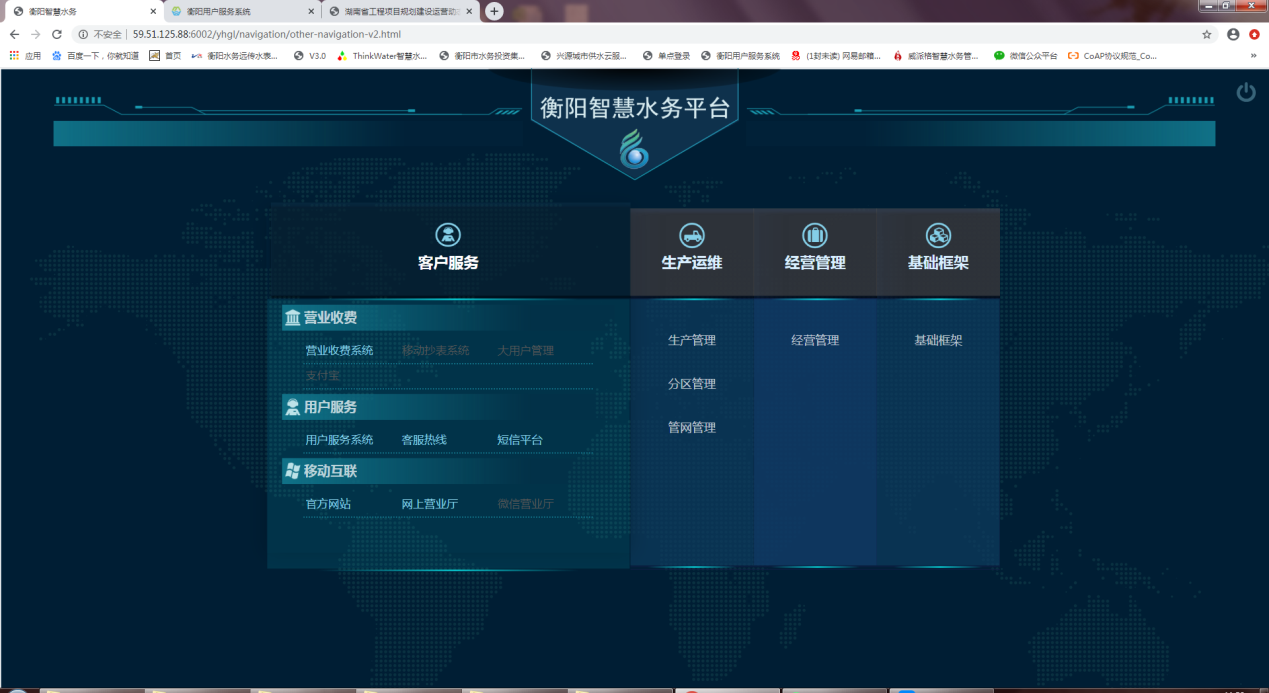Bookmark this page with star icon
This screenshot has height=693, width=1269.
pyautogui.click(x=1207, y=34)
